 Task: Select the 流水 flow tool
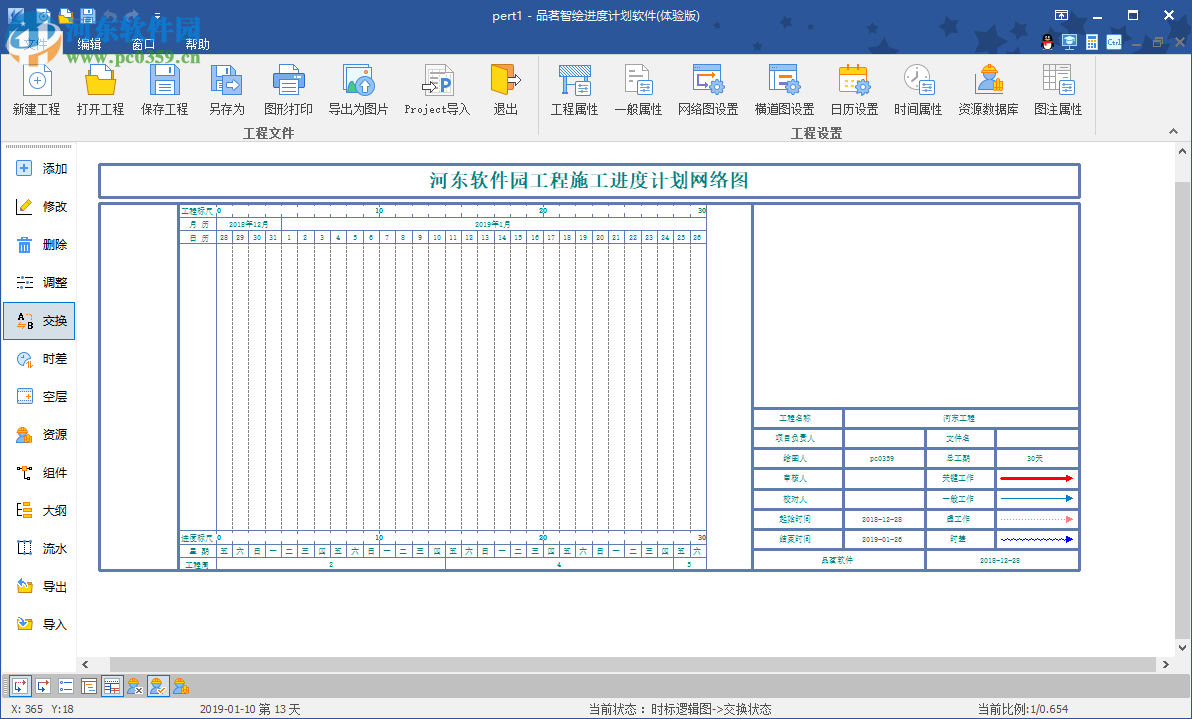(40, 549)
